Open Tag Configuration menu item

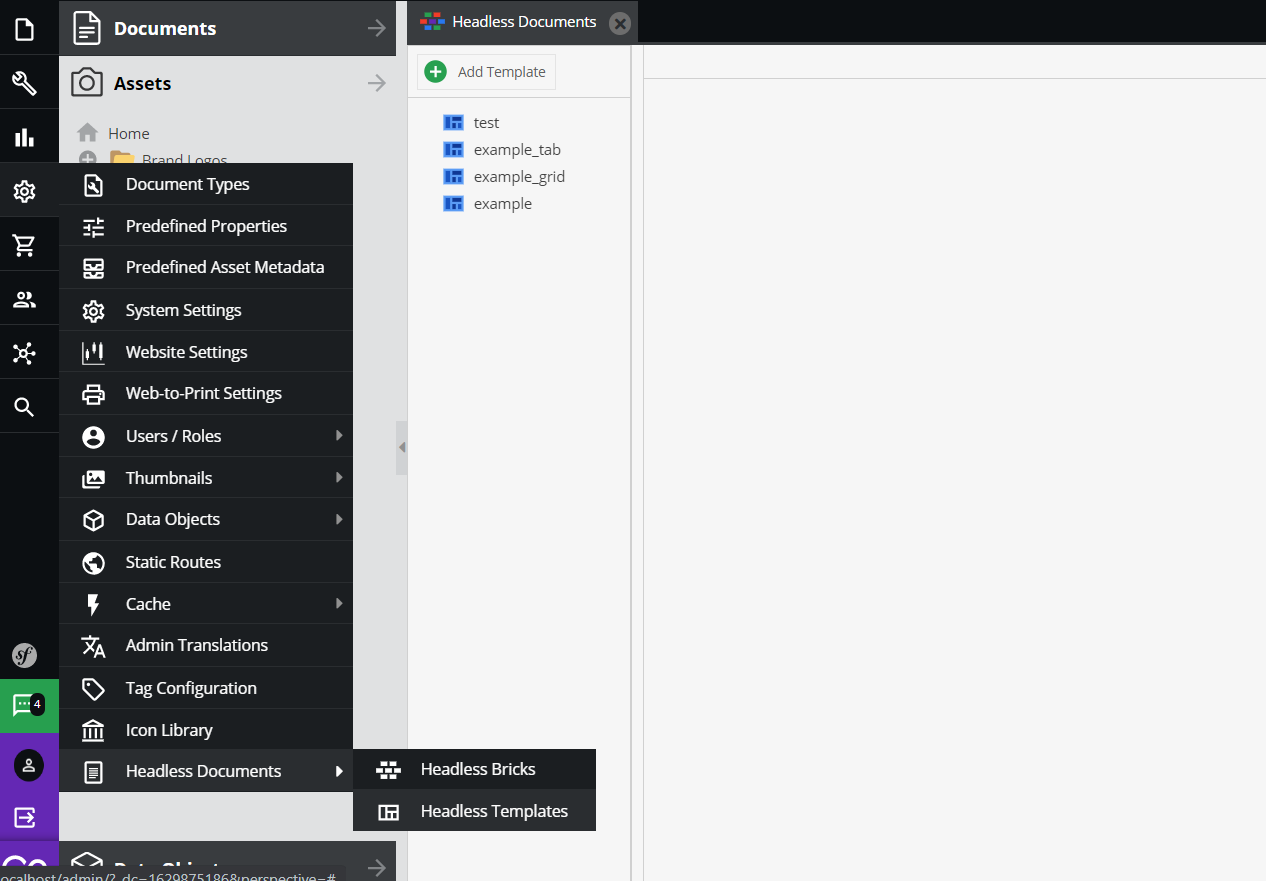coord(206,688)
